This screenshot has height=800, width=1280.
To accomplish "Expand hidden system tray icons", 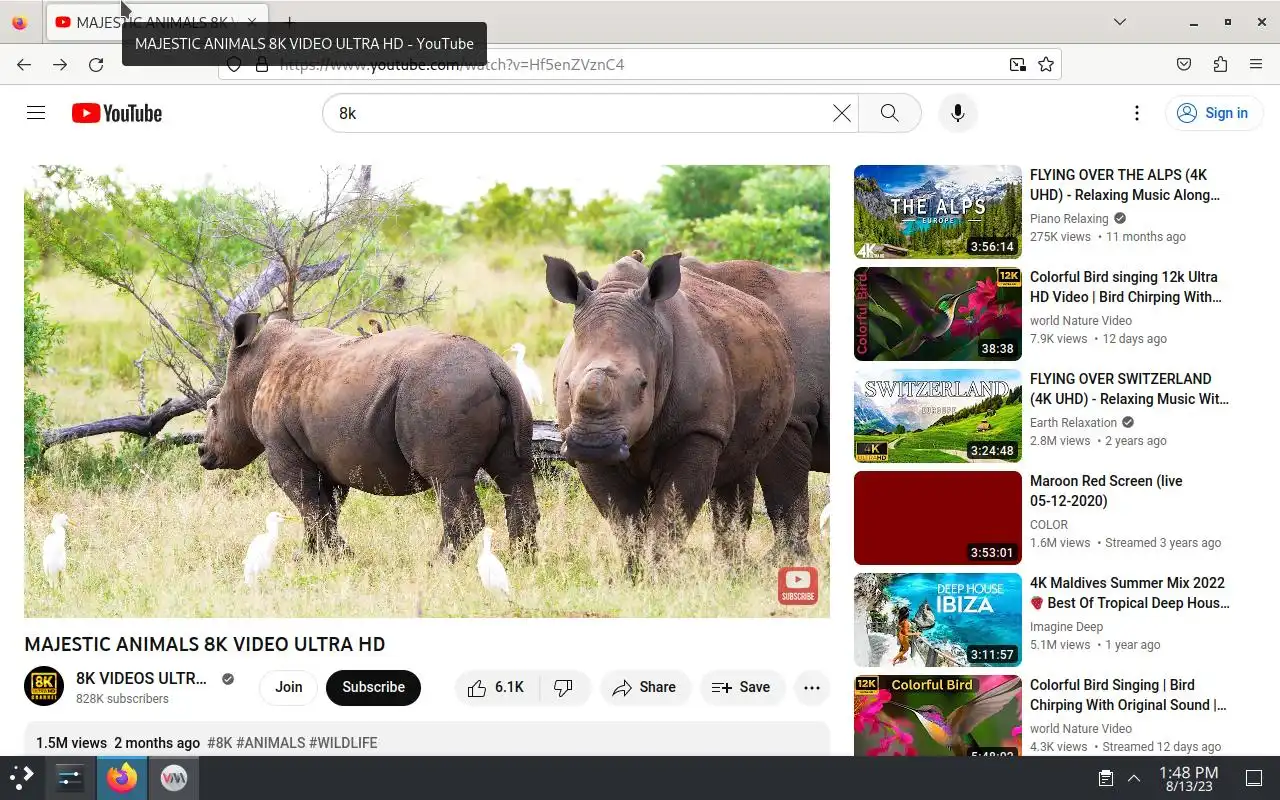I will (1134, 778).
